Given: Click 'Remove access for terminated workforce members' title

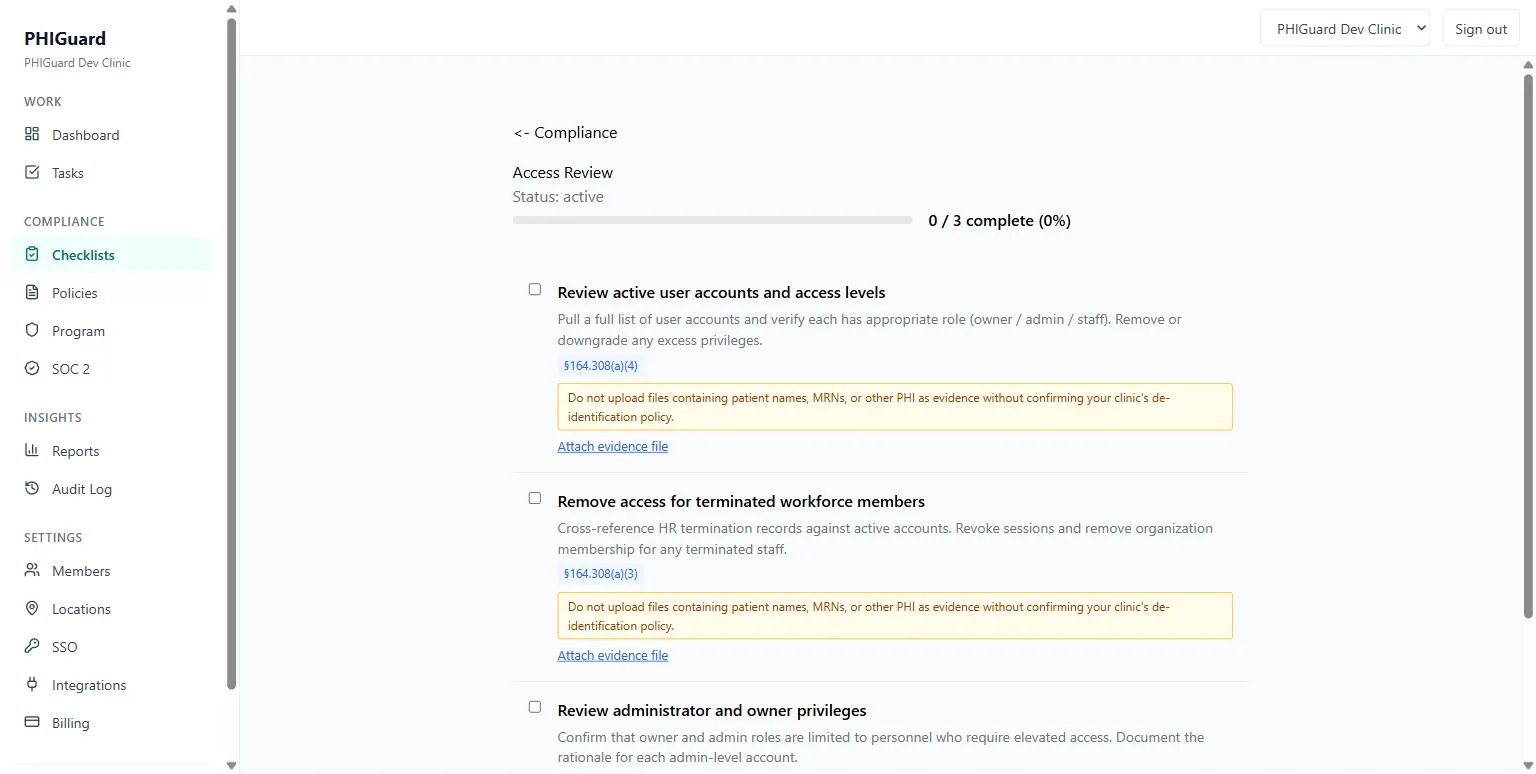Looking at the screenshot, I should (x=741, y=502).
